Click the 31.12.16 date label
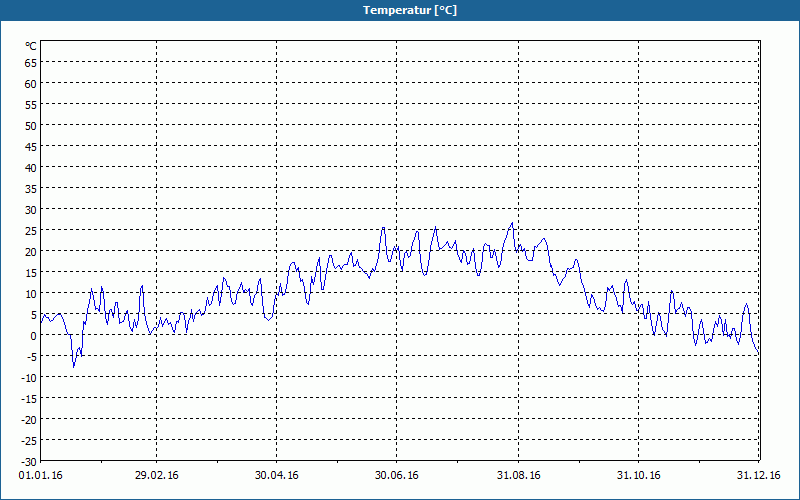This screenshot has width=800, height=500. (x=759, y=476)
